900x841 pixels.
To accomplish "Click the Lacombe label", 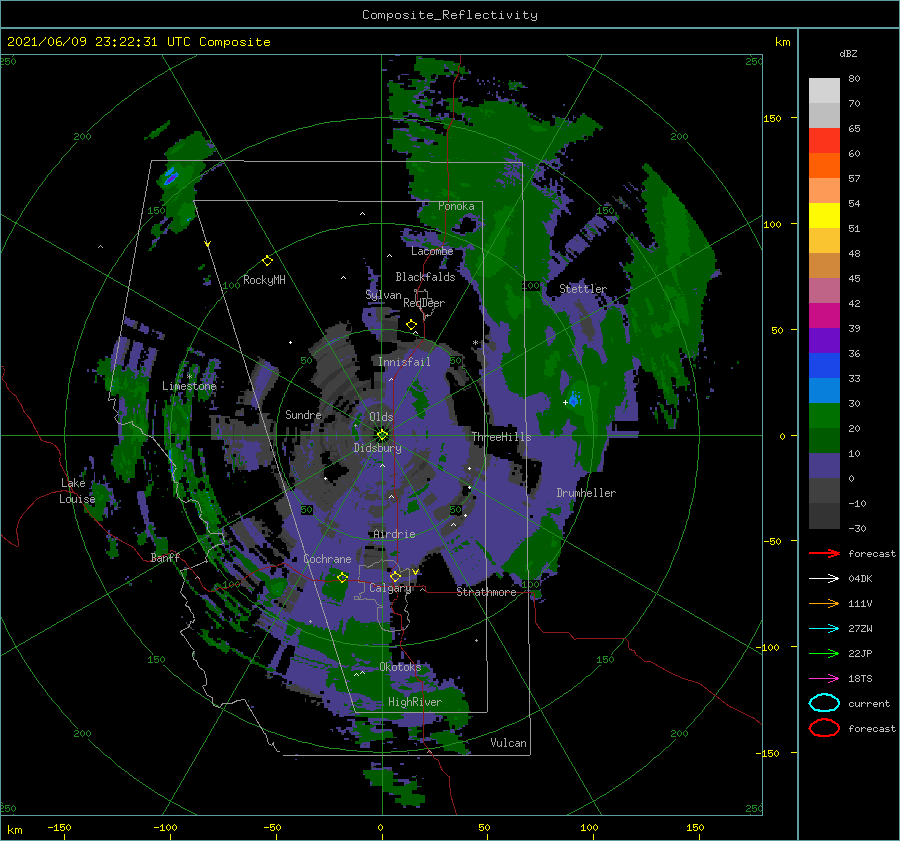I will 432,251.
